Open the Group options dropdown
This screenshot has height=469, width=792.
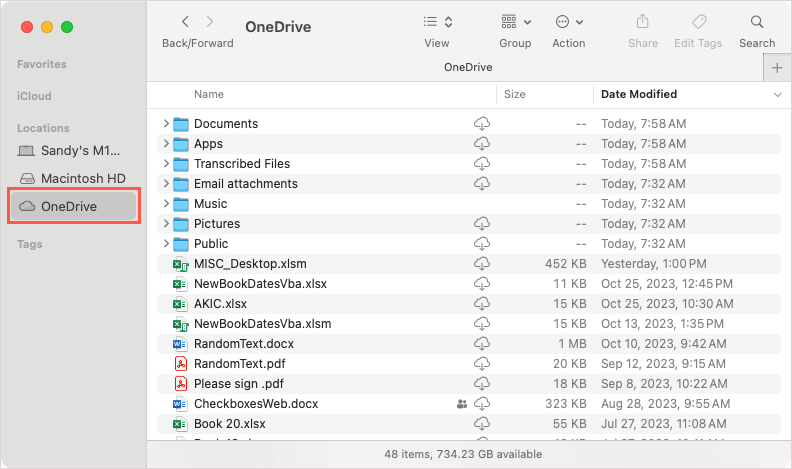click(x=516, y=22)
